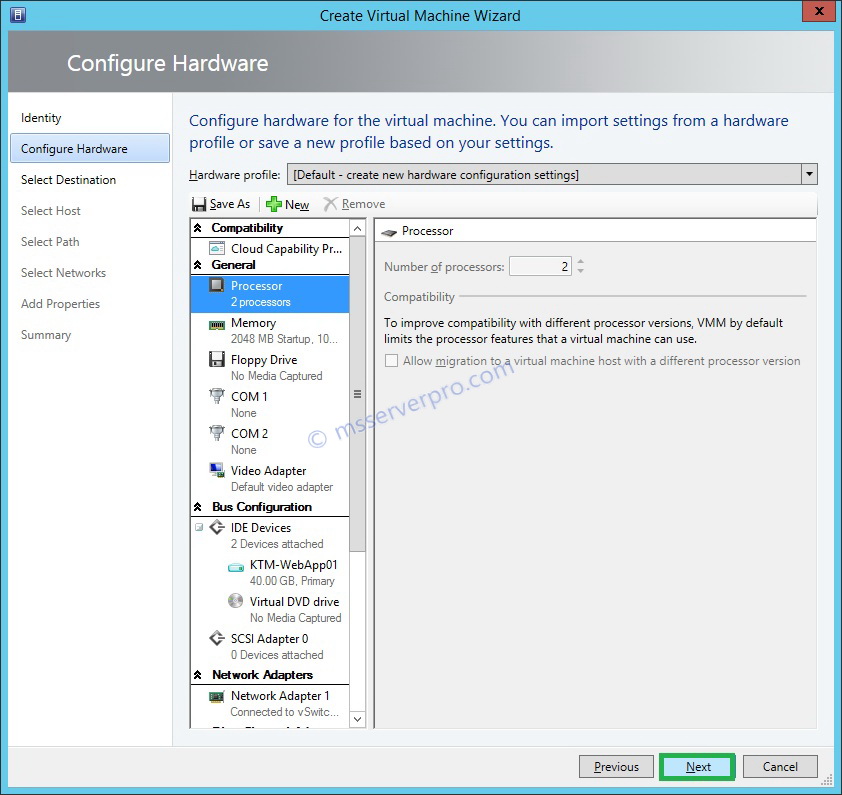Select the Configure Hardware wizard step
This screenshot has height=795, width=842.
[x=90, y=148]
